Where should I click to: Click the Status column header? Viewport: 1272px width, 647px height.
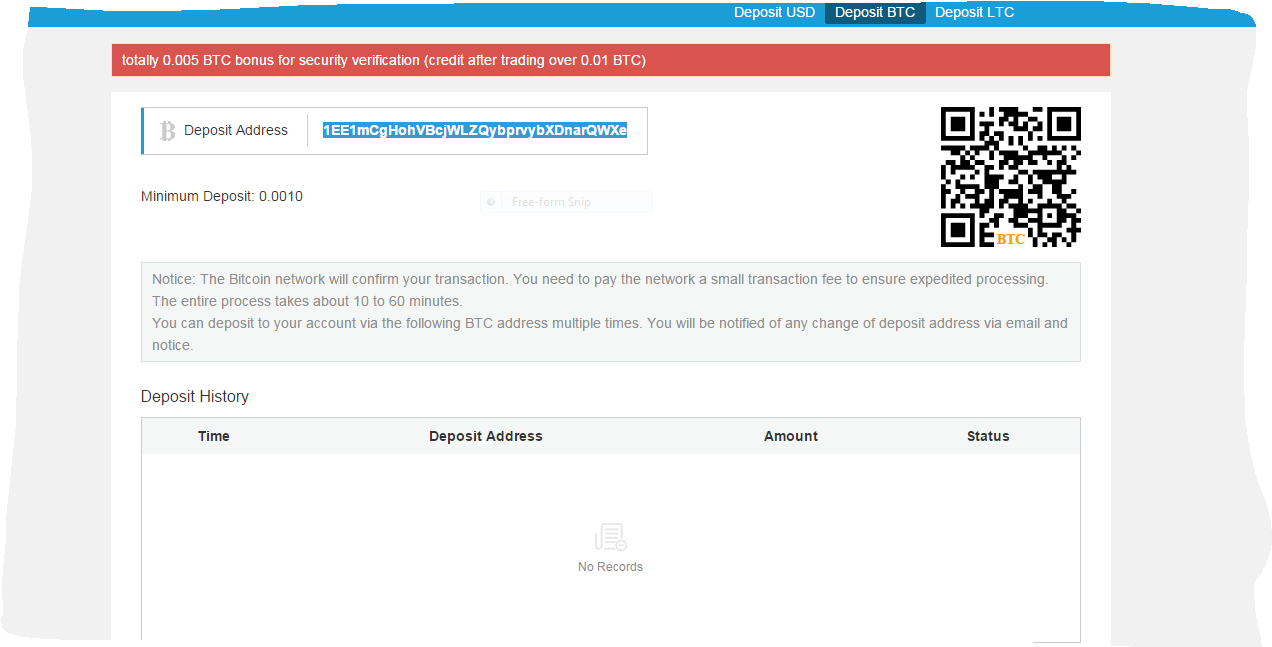988,436
